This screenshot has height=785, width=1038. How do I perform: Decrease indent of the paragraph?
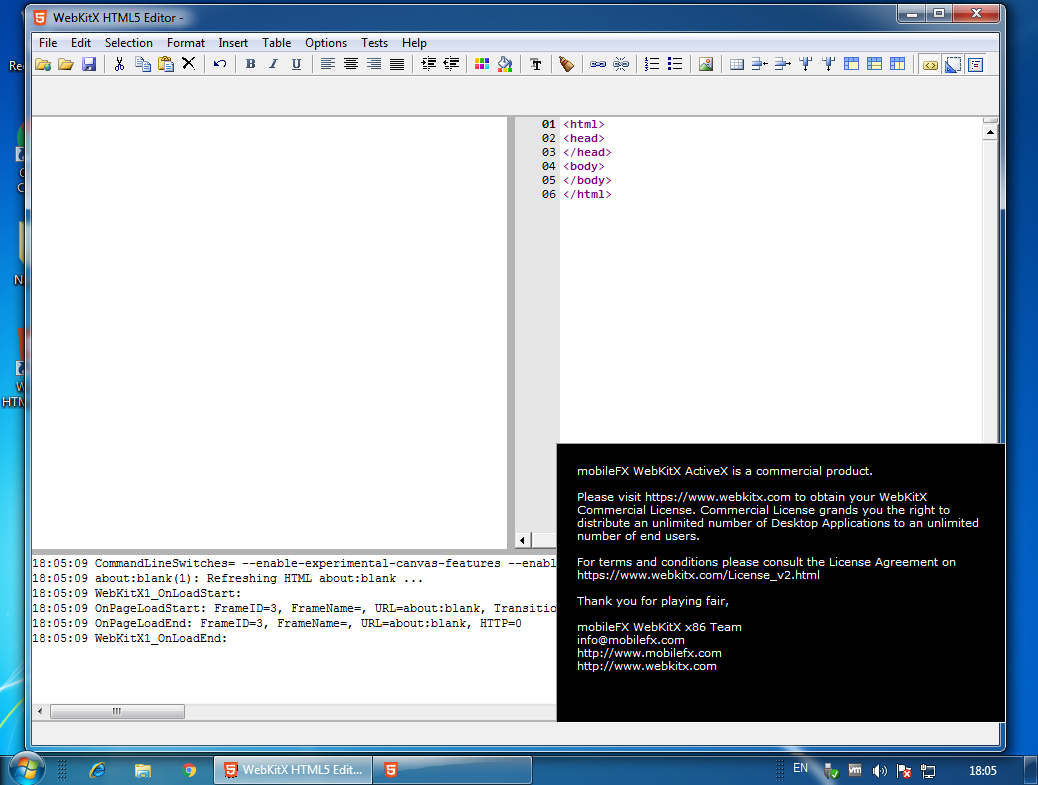click(x=451, y=64)
